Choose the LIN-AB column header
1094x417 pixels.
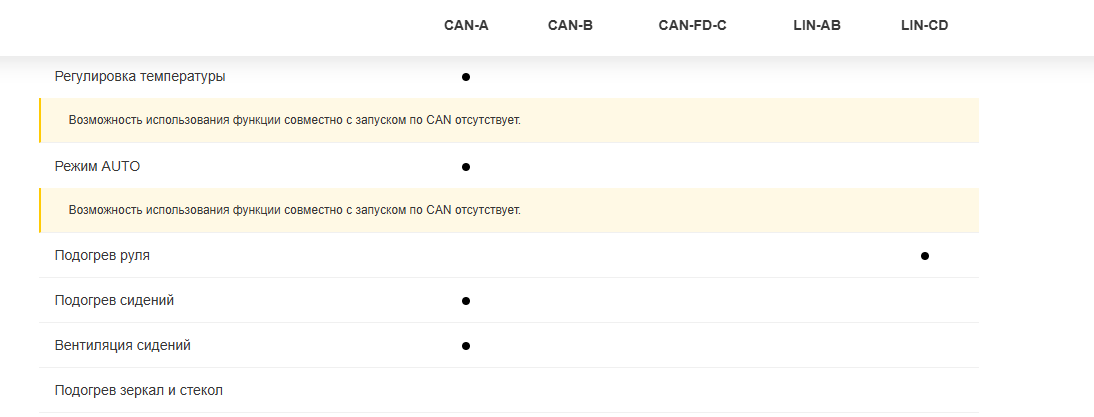point(816,25)
